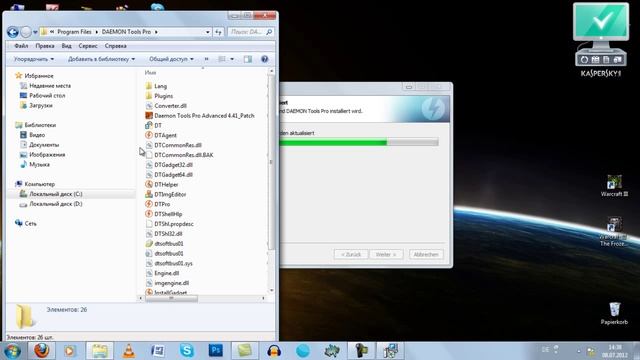Open Изображения library

tap(47, 155)
